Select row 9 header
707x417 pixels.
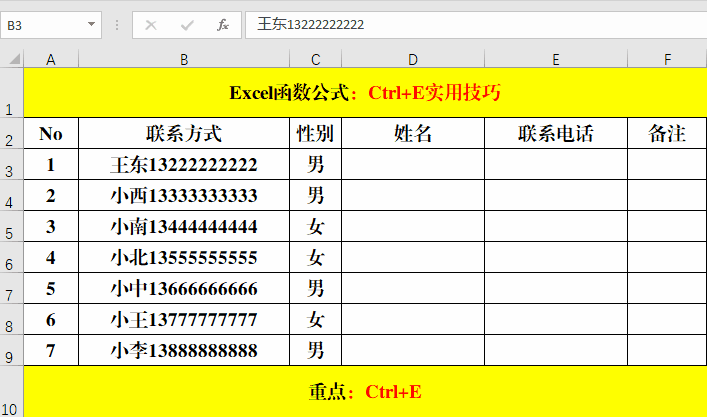click(12, 350)
